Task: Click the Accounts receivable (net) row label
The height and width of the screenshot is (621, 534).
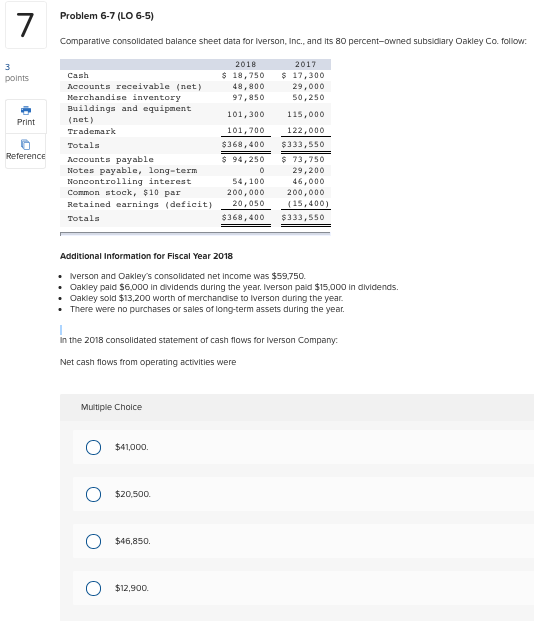Action: point(135,86)
